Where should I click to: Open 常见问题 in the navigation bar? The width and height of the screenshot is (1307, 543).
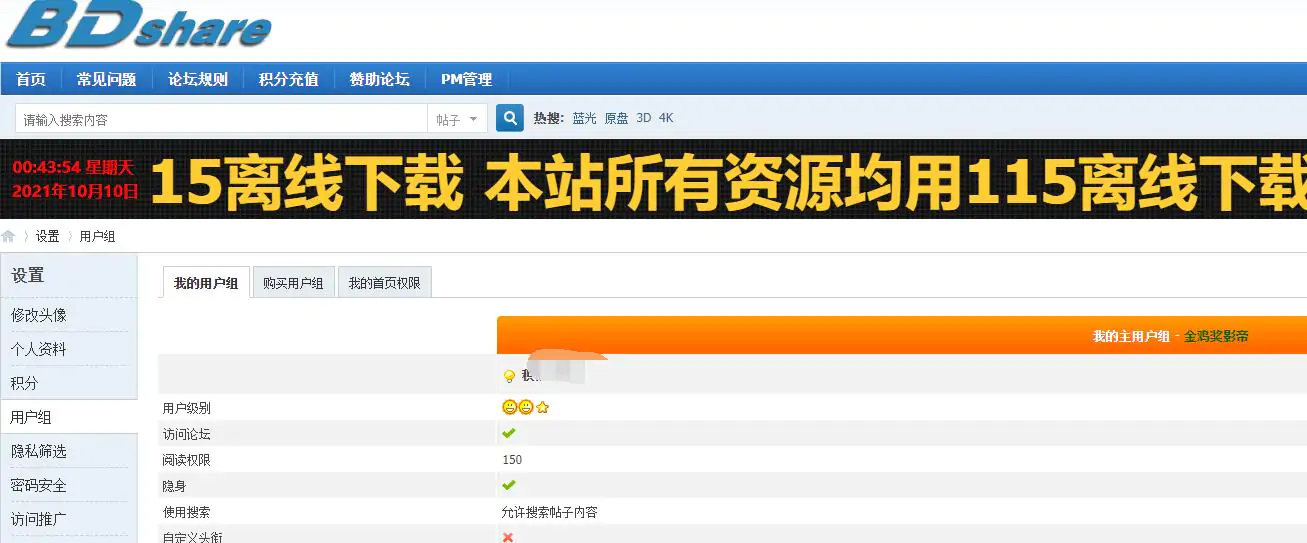coord(107,79)
